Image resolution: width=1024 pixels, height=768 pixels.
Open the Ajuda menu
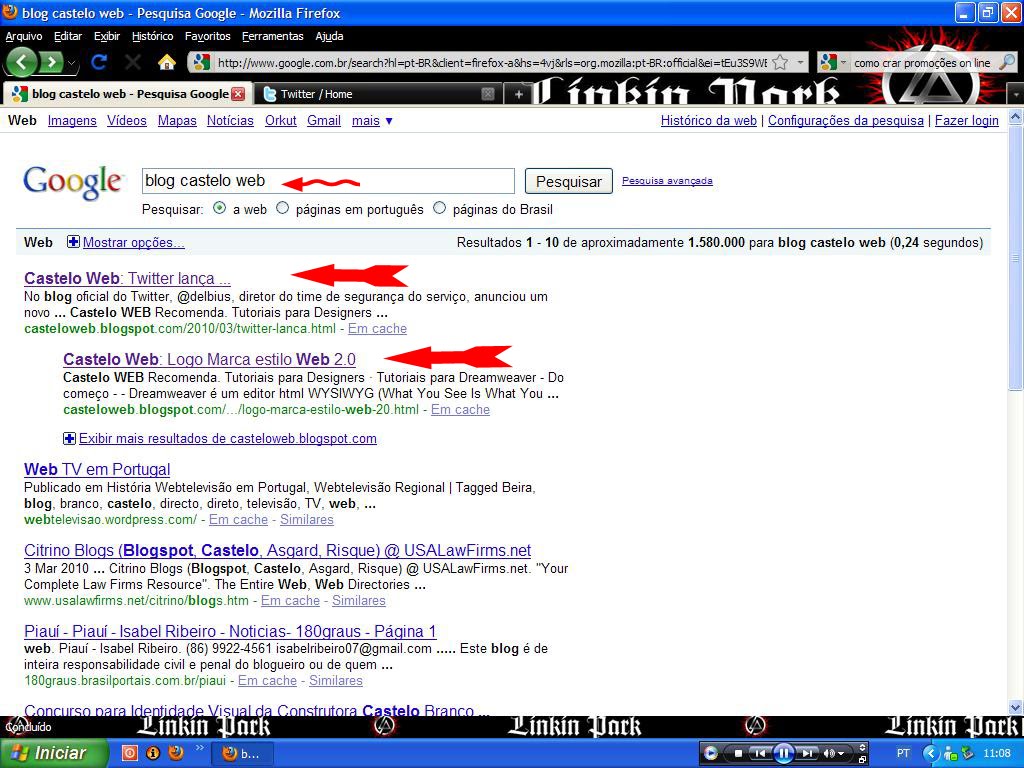329,37
